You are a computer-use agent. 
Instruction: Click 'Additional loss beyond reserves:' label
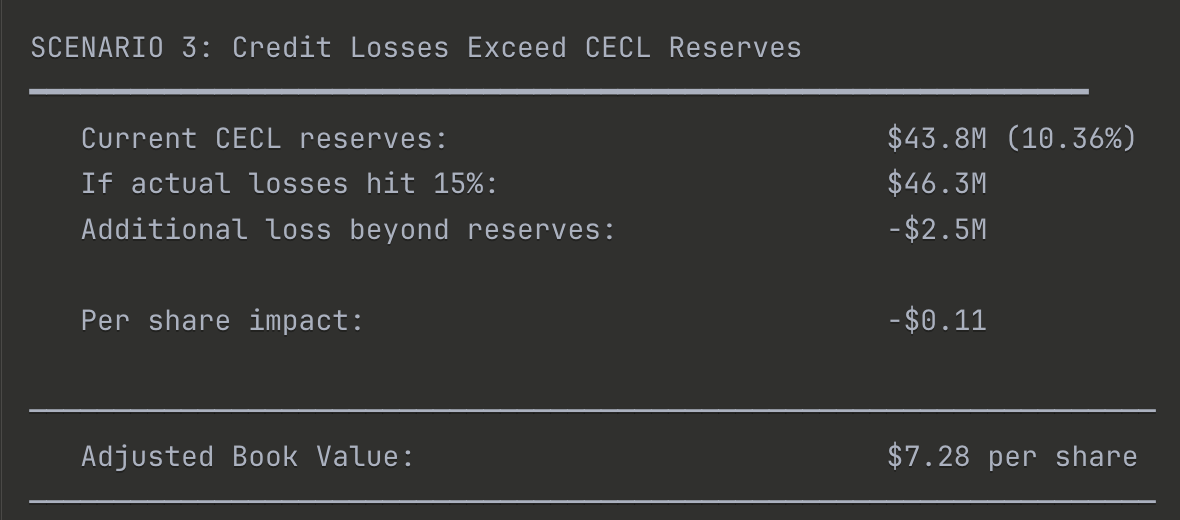coord(348,230)
